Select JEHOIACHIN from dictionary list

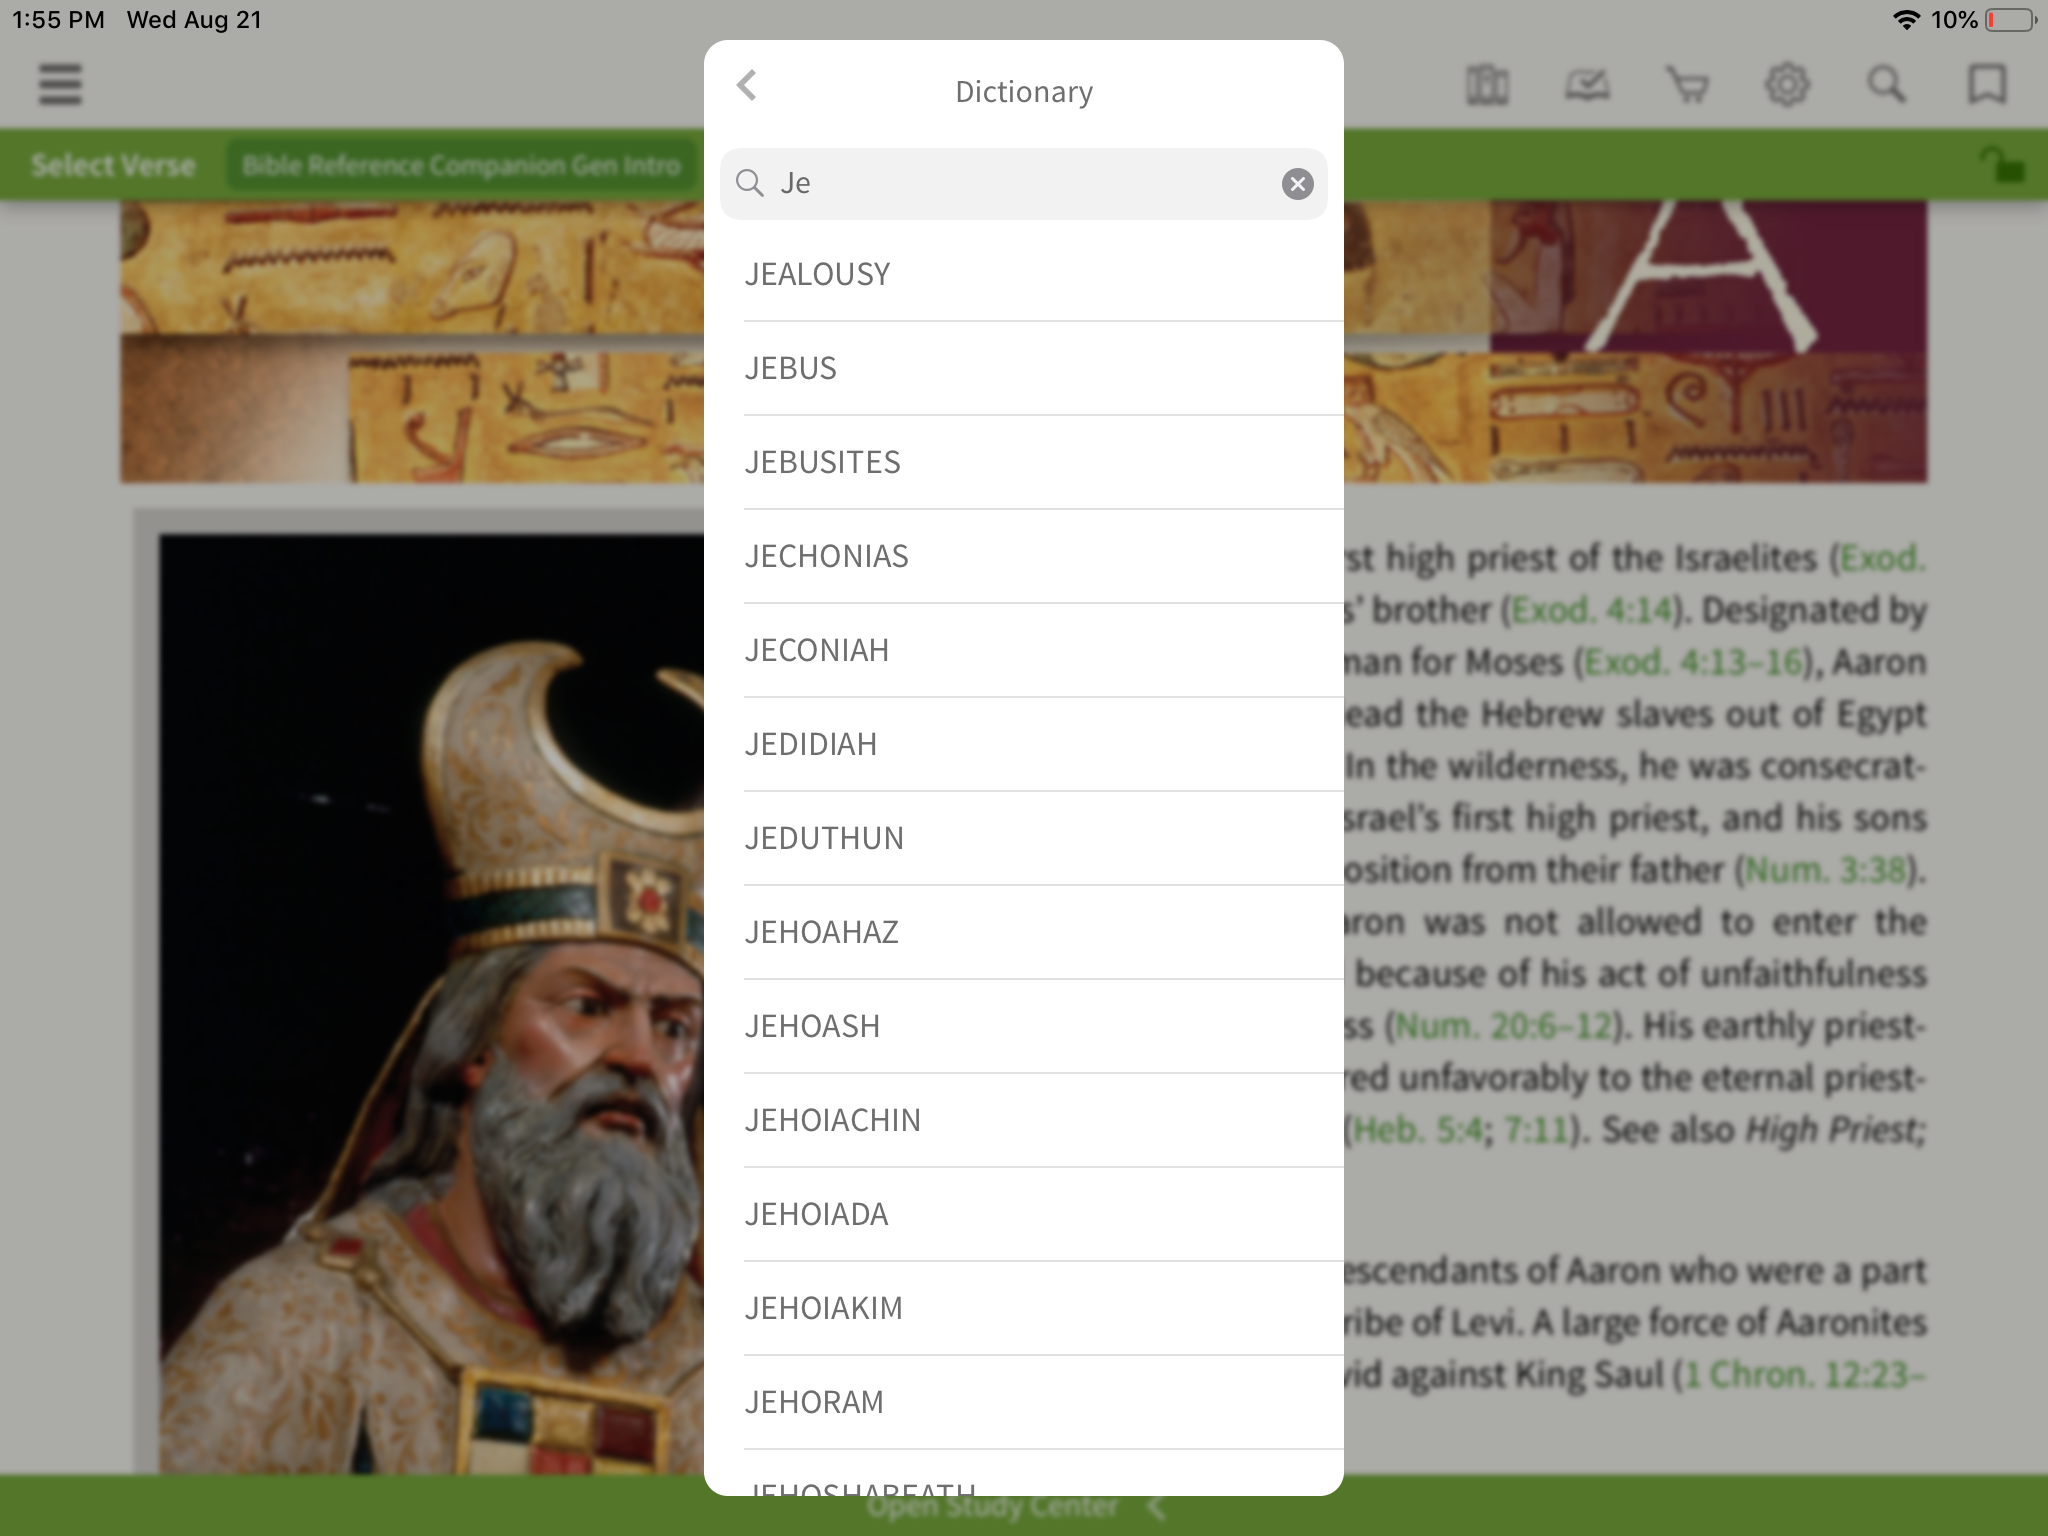[x=832, y=1118]
